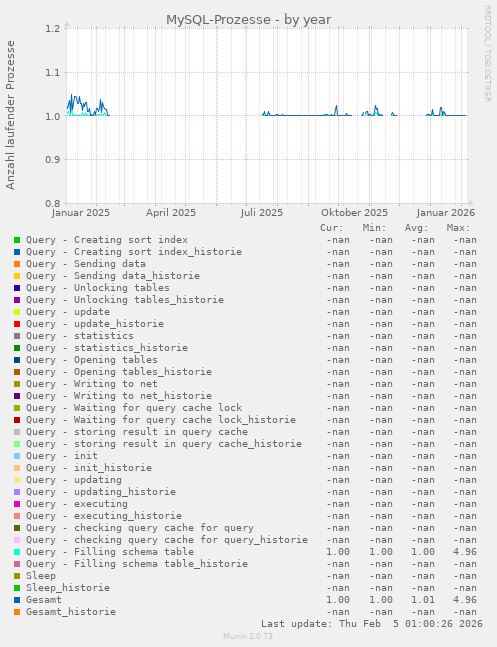Click legend entry checking query cache for query
Viewport: 497px width, 647px height.
(x=140, y=528)
